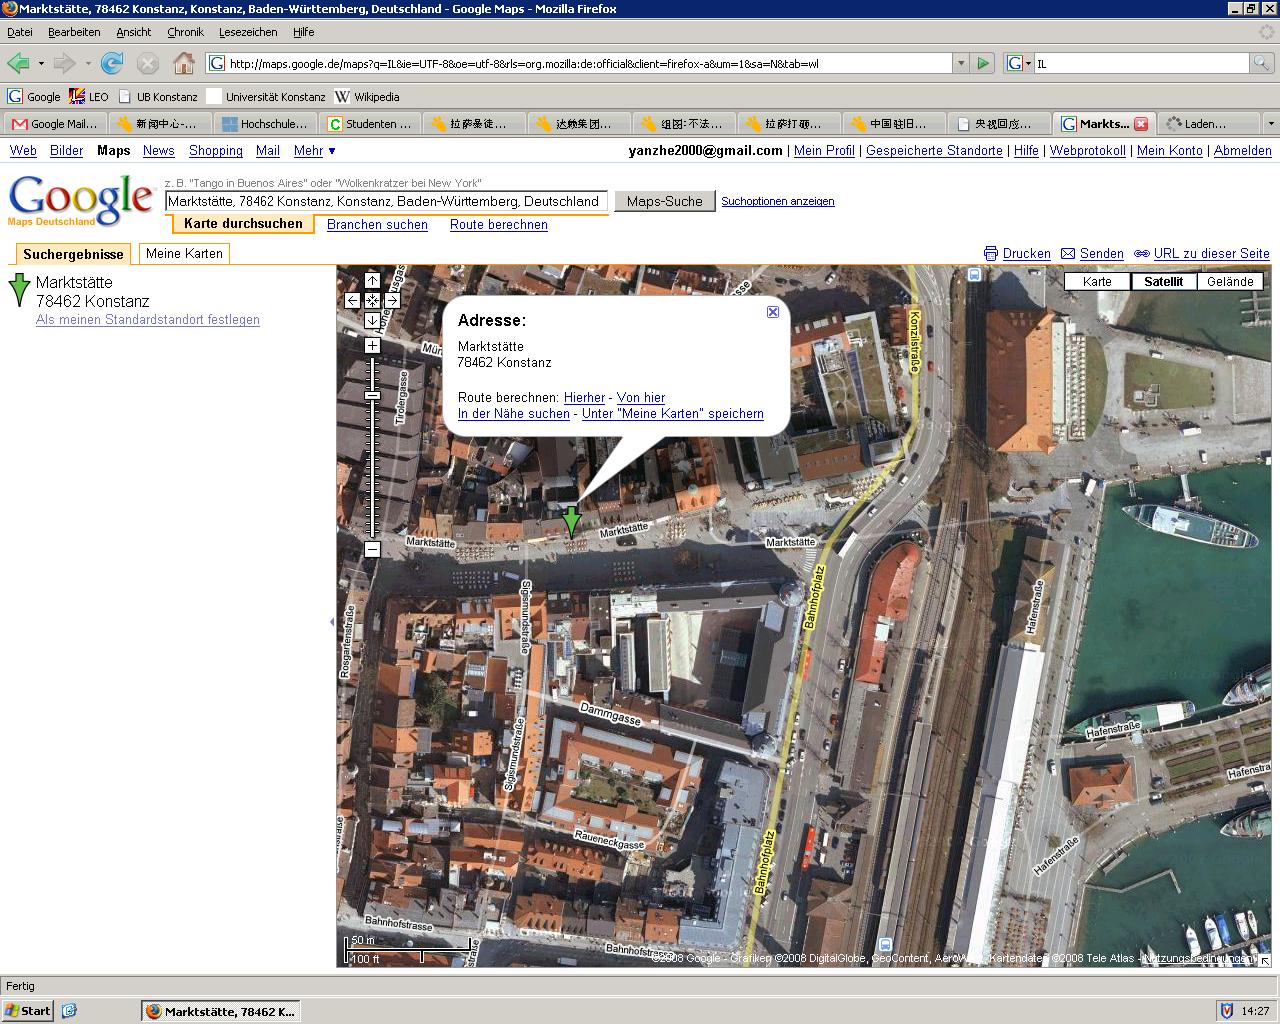This screenshot has height=1024, width=1280.
Task: Click the Firefox back arrow
Action: [x=18, y=63]
